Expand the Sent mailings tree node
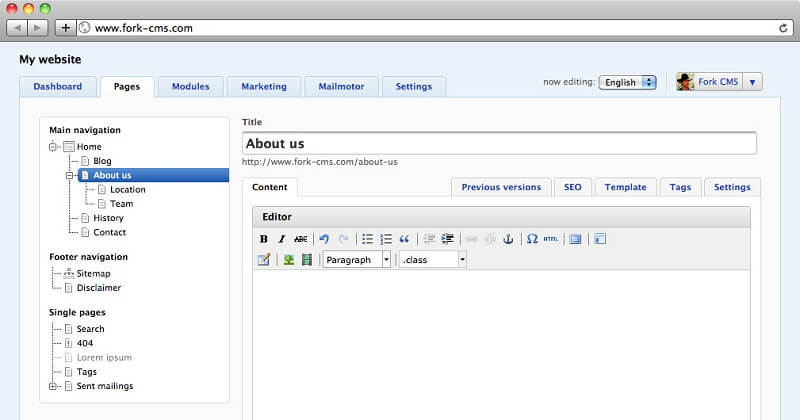This screenshot has height=420, width=800. [x=53, y=386]
